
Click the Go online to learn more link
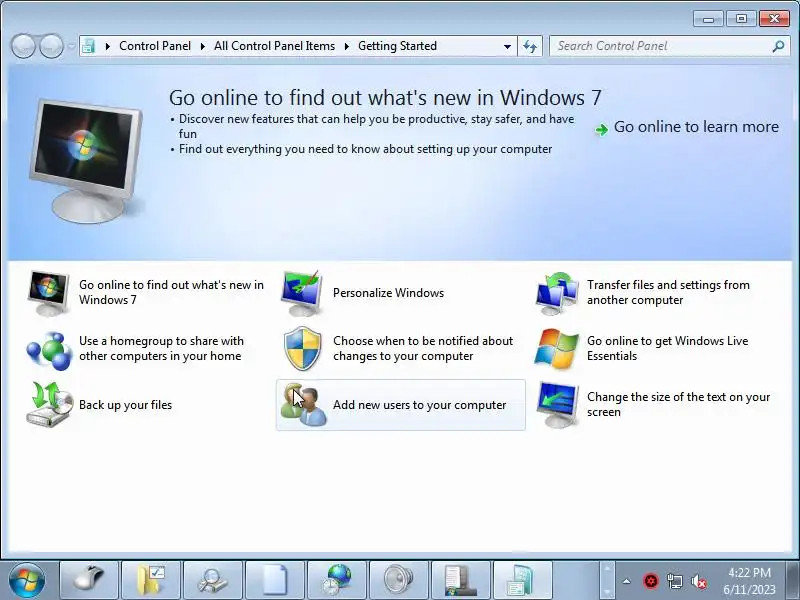[696, 127]
